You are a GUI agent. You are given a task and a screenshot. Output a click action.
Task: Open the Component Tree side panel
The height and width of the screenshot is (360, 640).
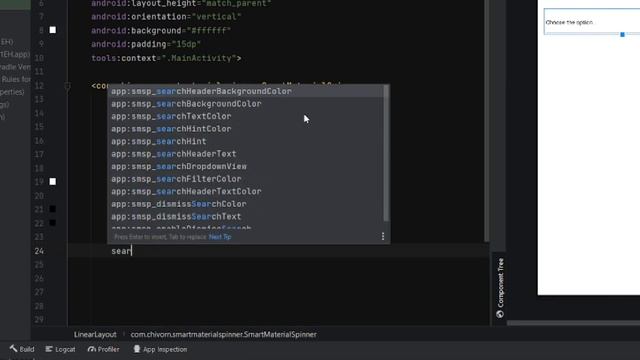point(500,288)
